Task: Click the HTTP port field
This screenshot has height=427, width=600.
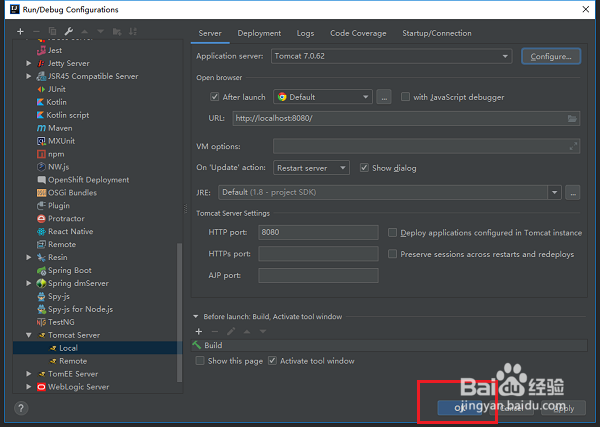Action: [x=318, y=232]
